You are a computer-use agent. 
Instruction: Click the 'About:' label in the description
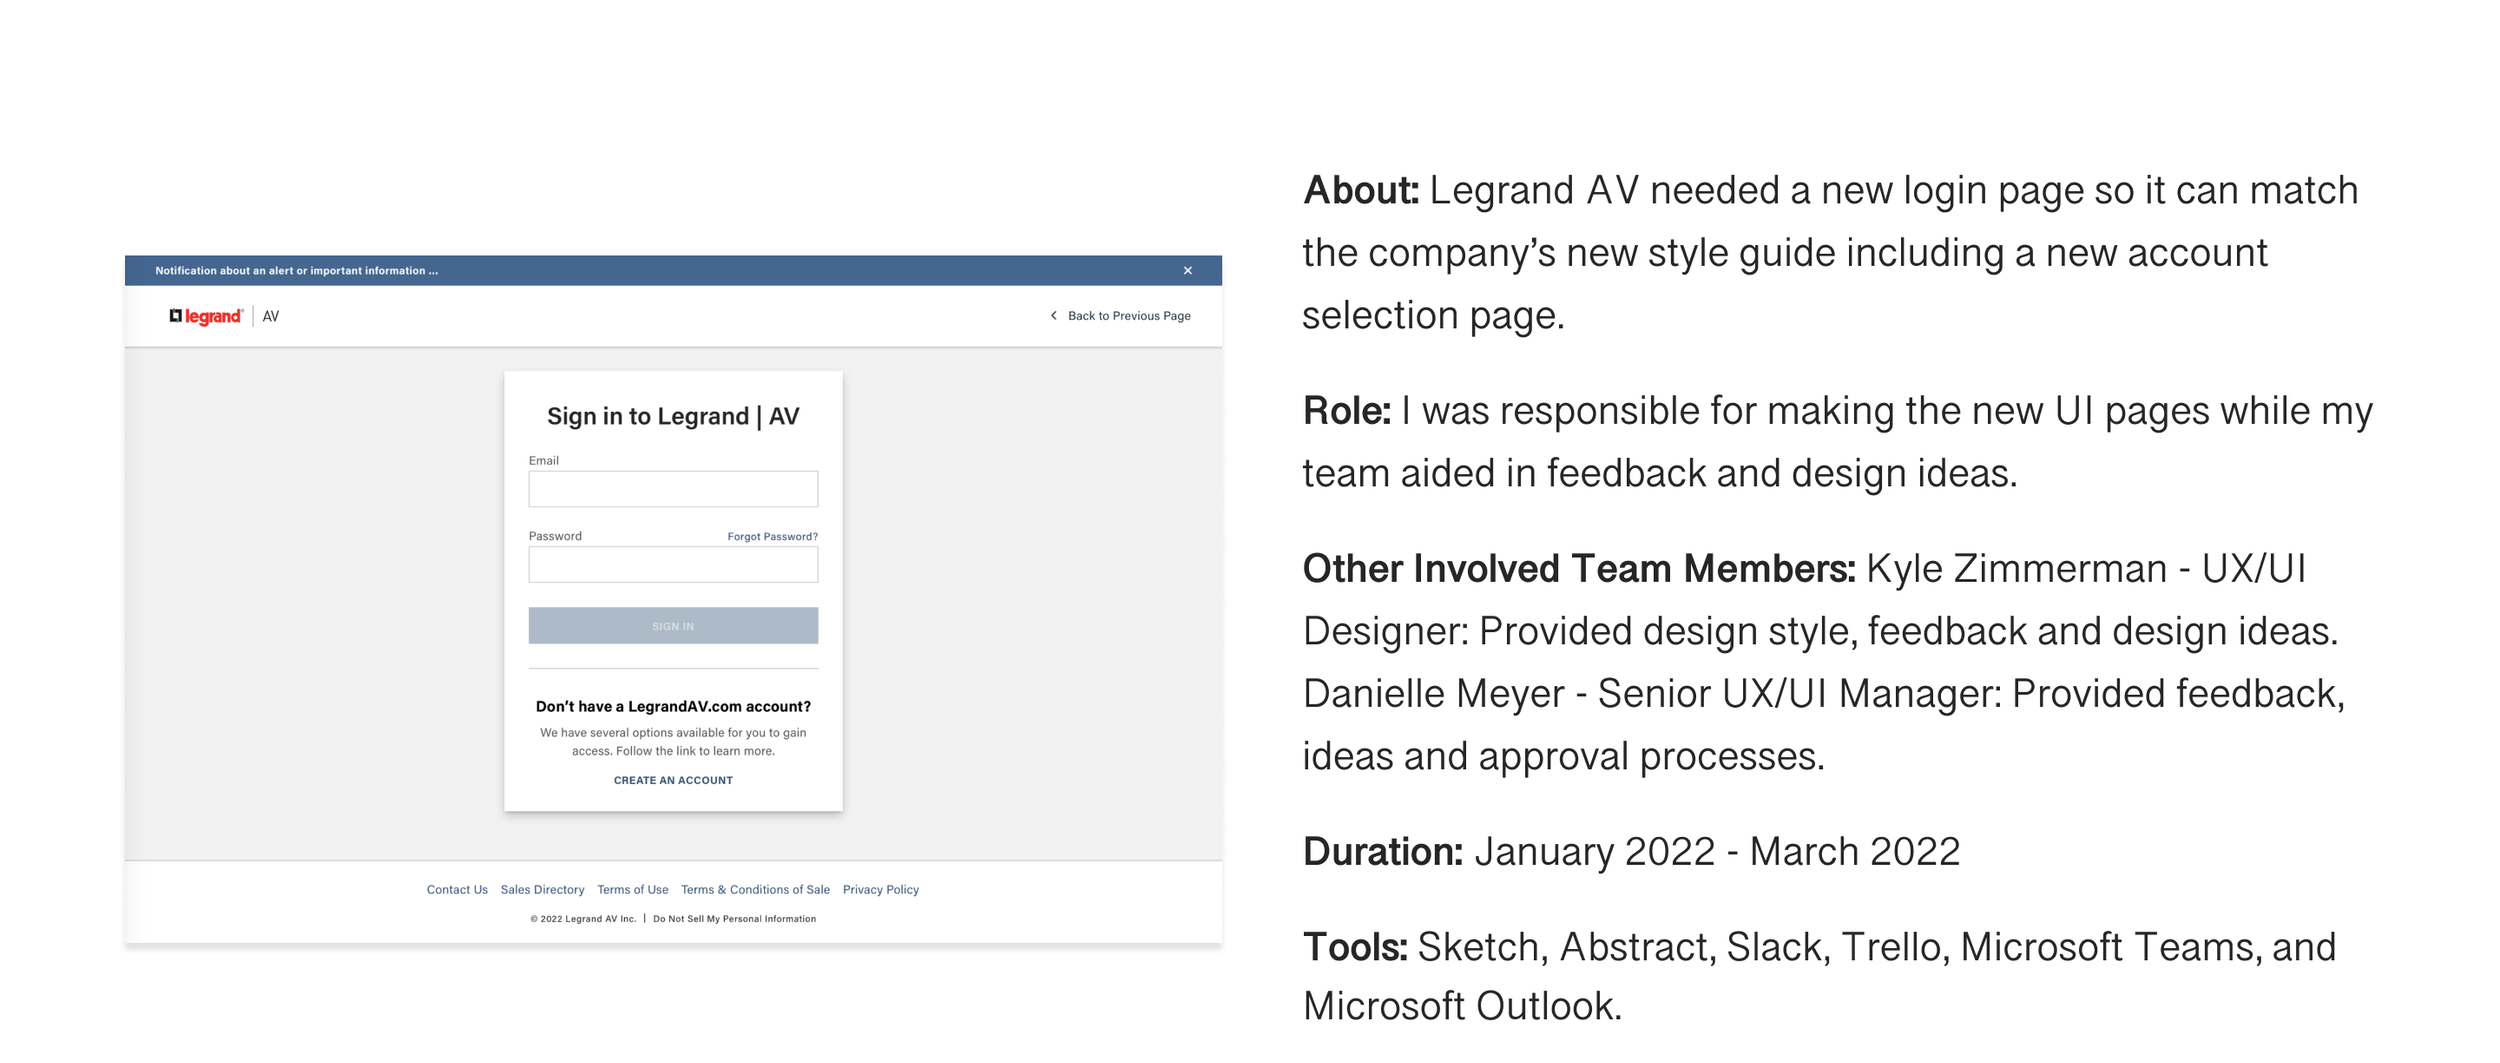(x=1360, y=190)
